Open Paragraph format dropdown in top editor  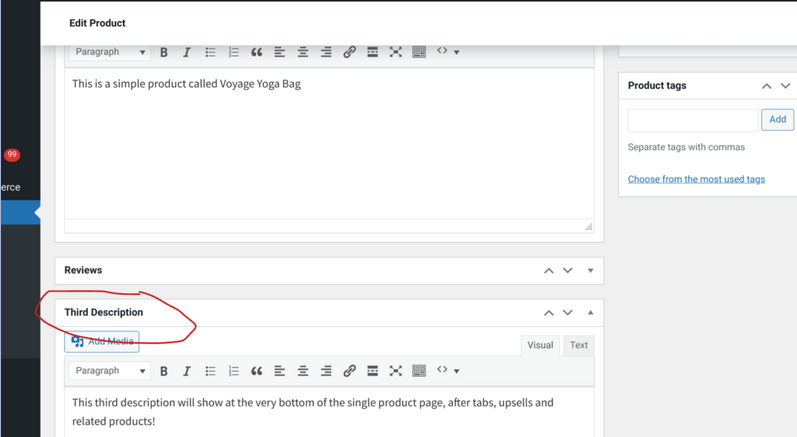pos(109,52)
